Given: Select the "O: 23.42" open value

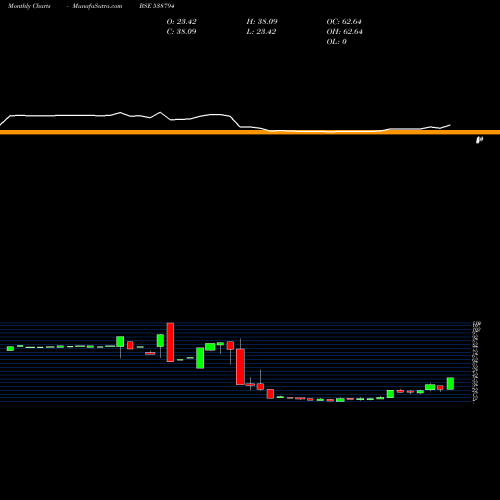Looking at the screenshot, I should (x=181, y=21).
